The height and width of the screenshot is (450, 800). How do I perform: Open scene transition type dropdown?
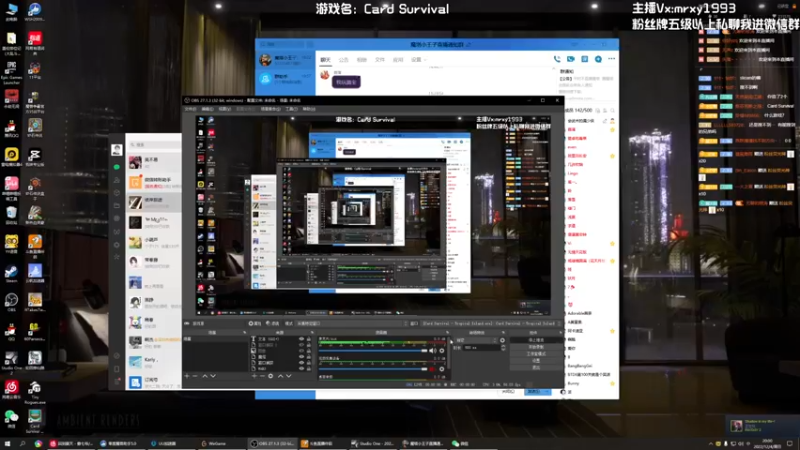pos(476,340)
